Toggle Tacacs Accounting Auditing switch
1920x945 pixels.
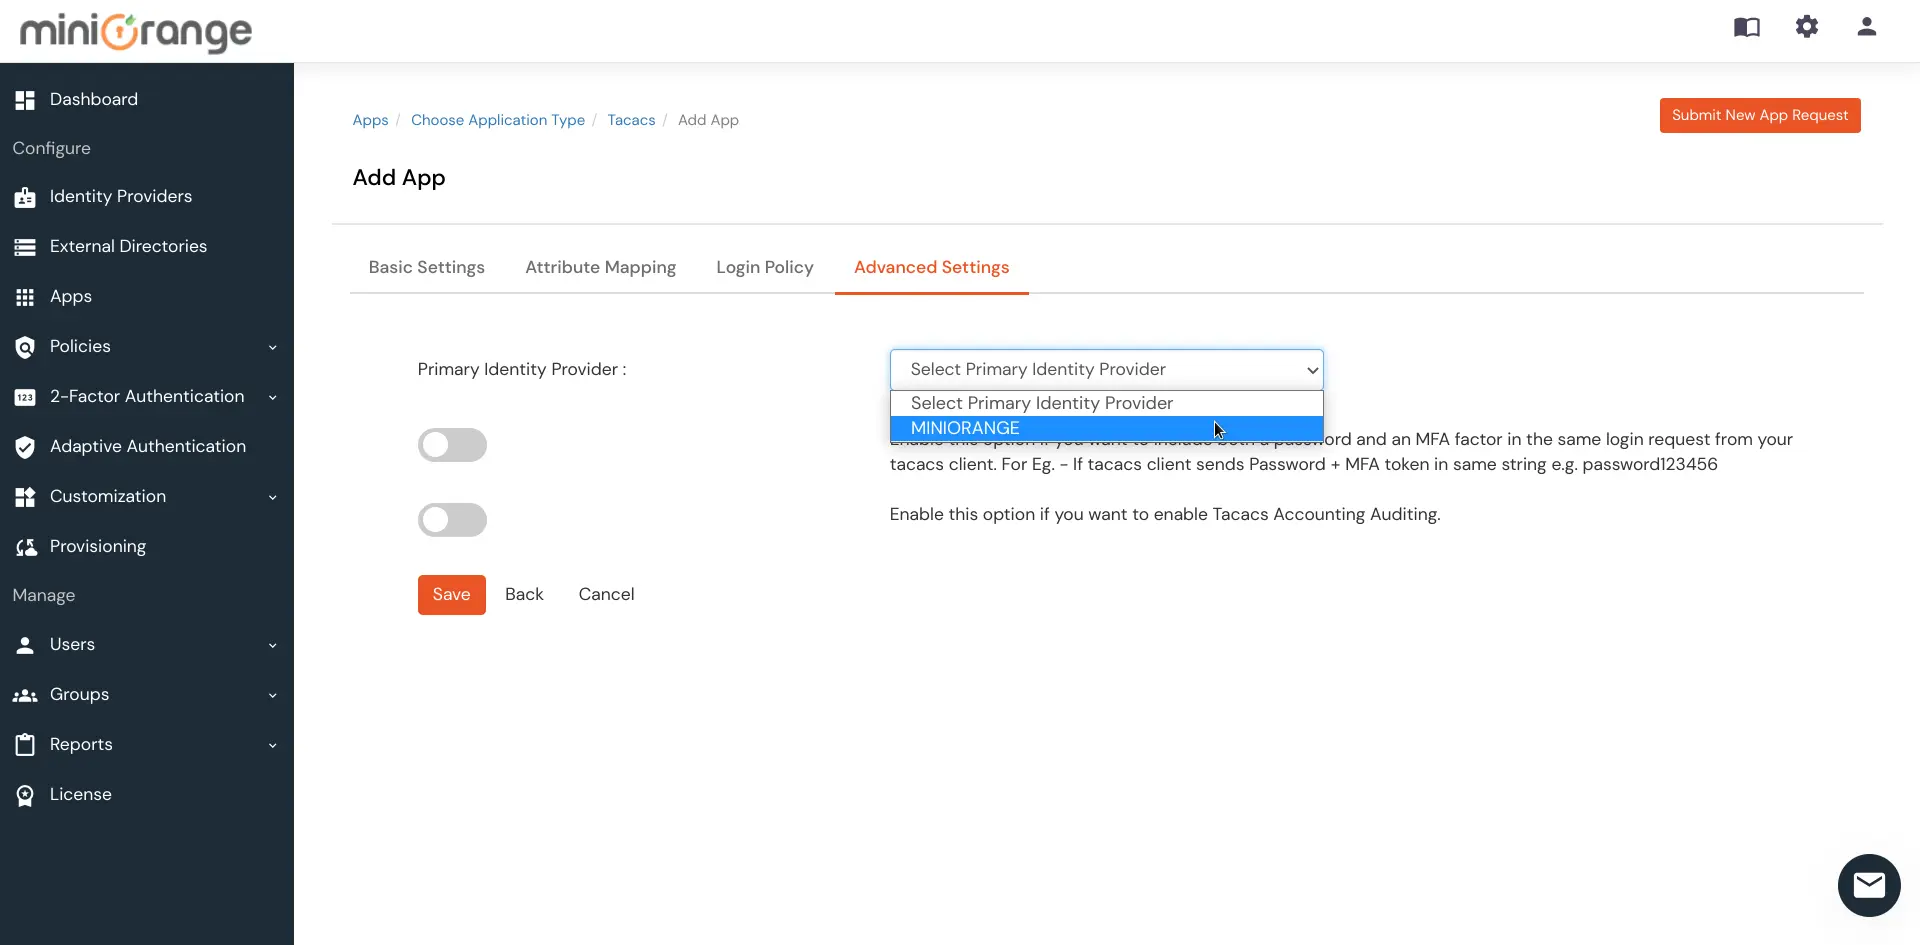[452, 520]
